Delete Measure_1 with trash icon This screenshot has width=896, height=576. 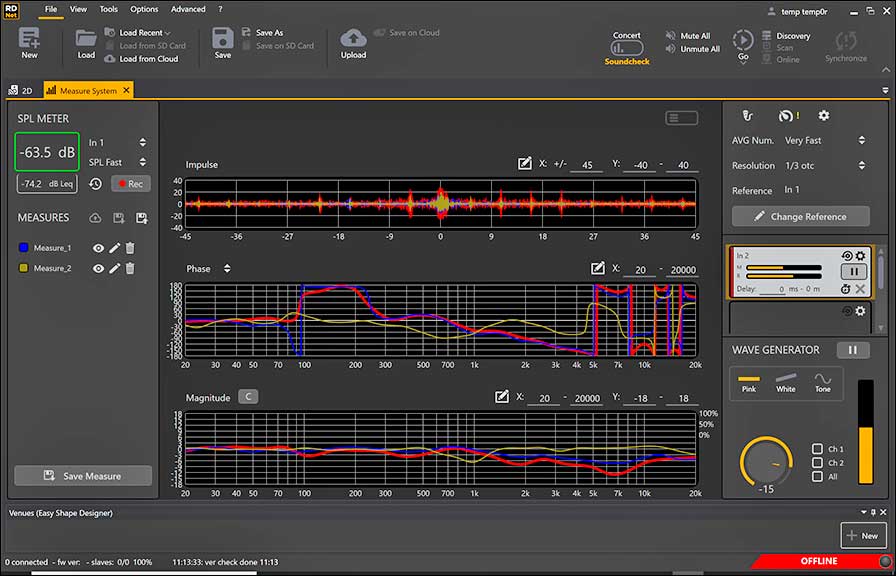130,248
